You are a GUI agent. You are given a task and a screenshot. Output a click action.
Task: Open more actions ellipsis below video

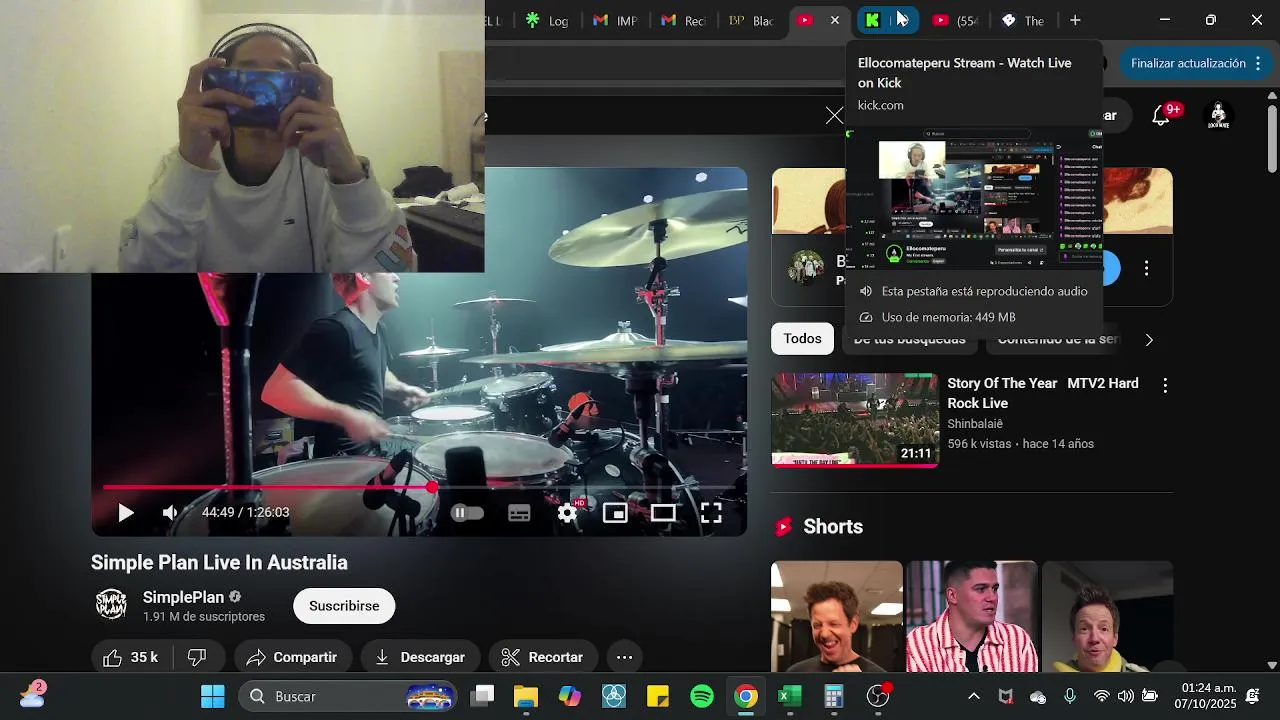pyautogui.click(x=624, y=657)
